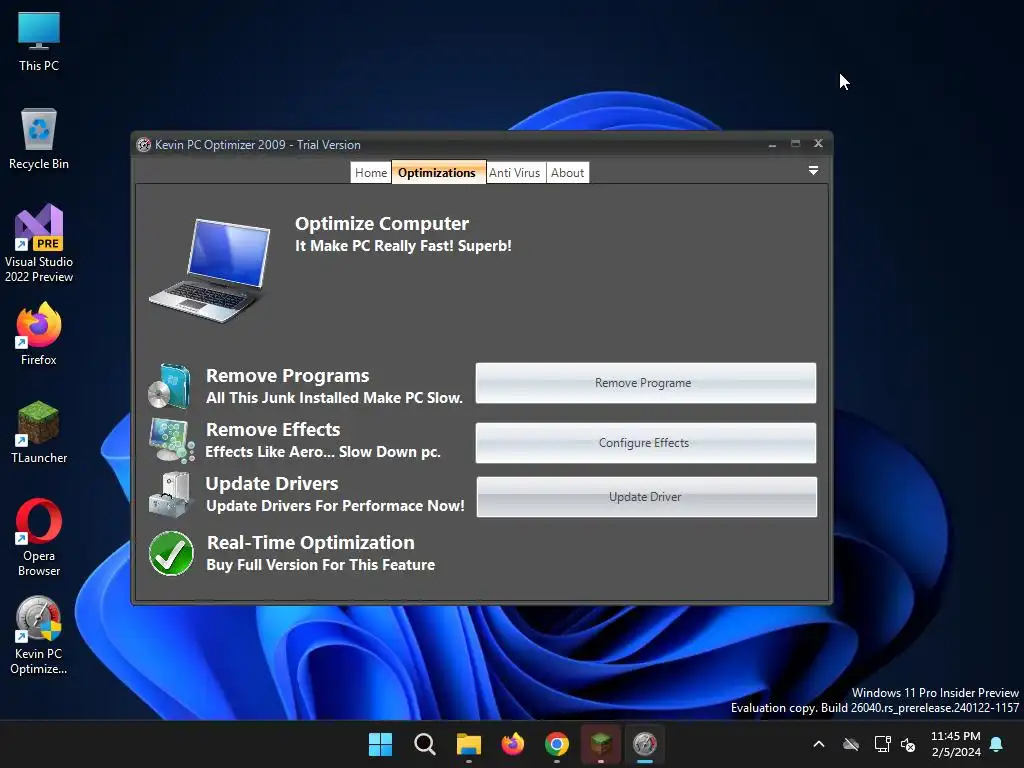Select the Opera Browser desktop shortcut
Image resolution: width=1024 pixels, height=768 pixels.
coord(39,537)
